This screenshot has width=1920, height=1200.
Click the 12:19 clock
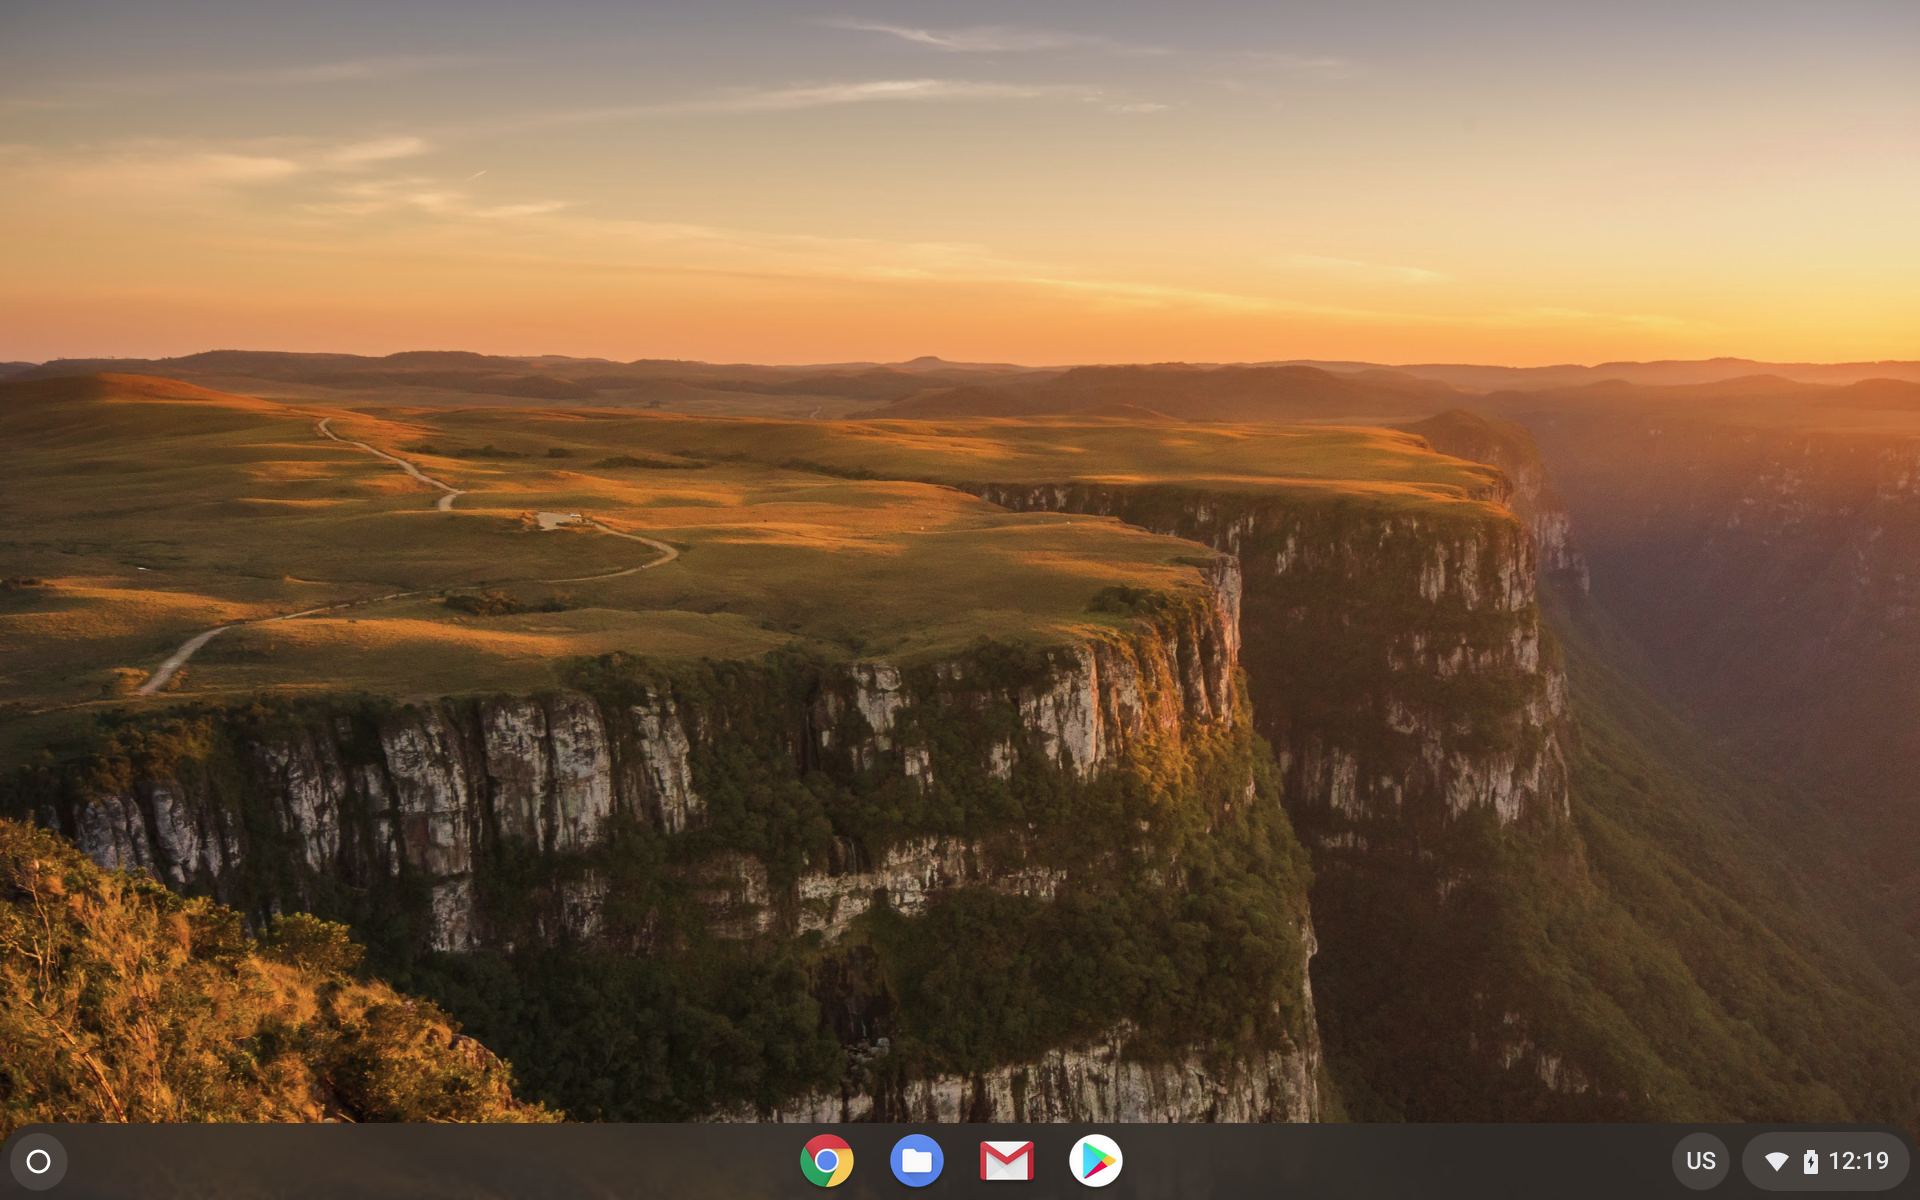[x=1858, y=1161]
